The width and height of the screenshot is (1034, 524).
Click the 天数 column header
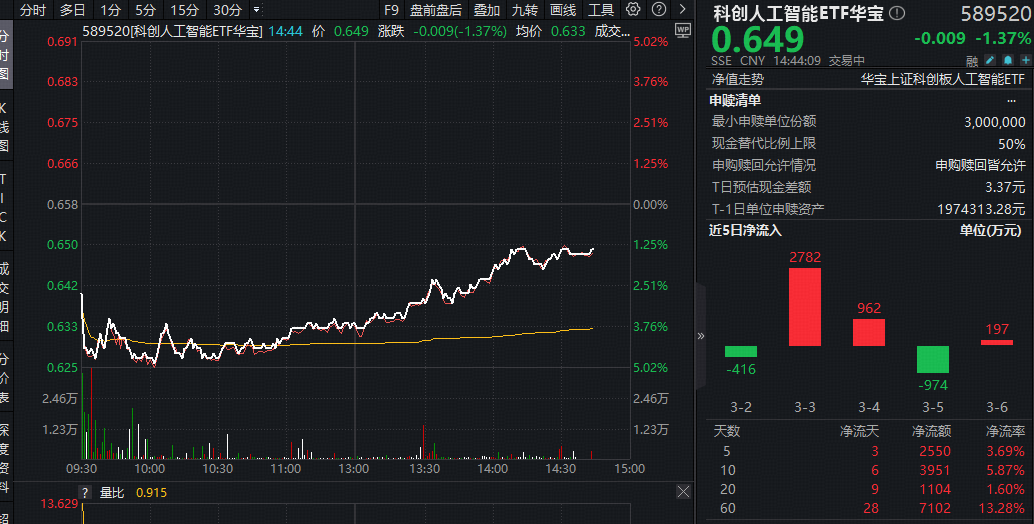coord(727,431)
